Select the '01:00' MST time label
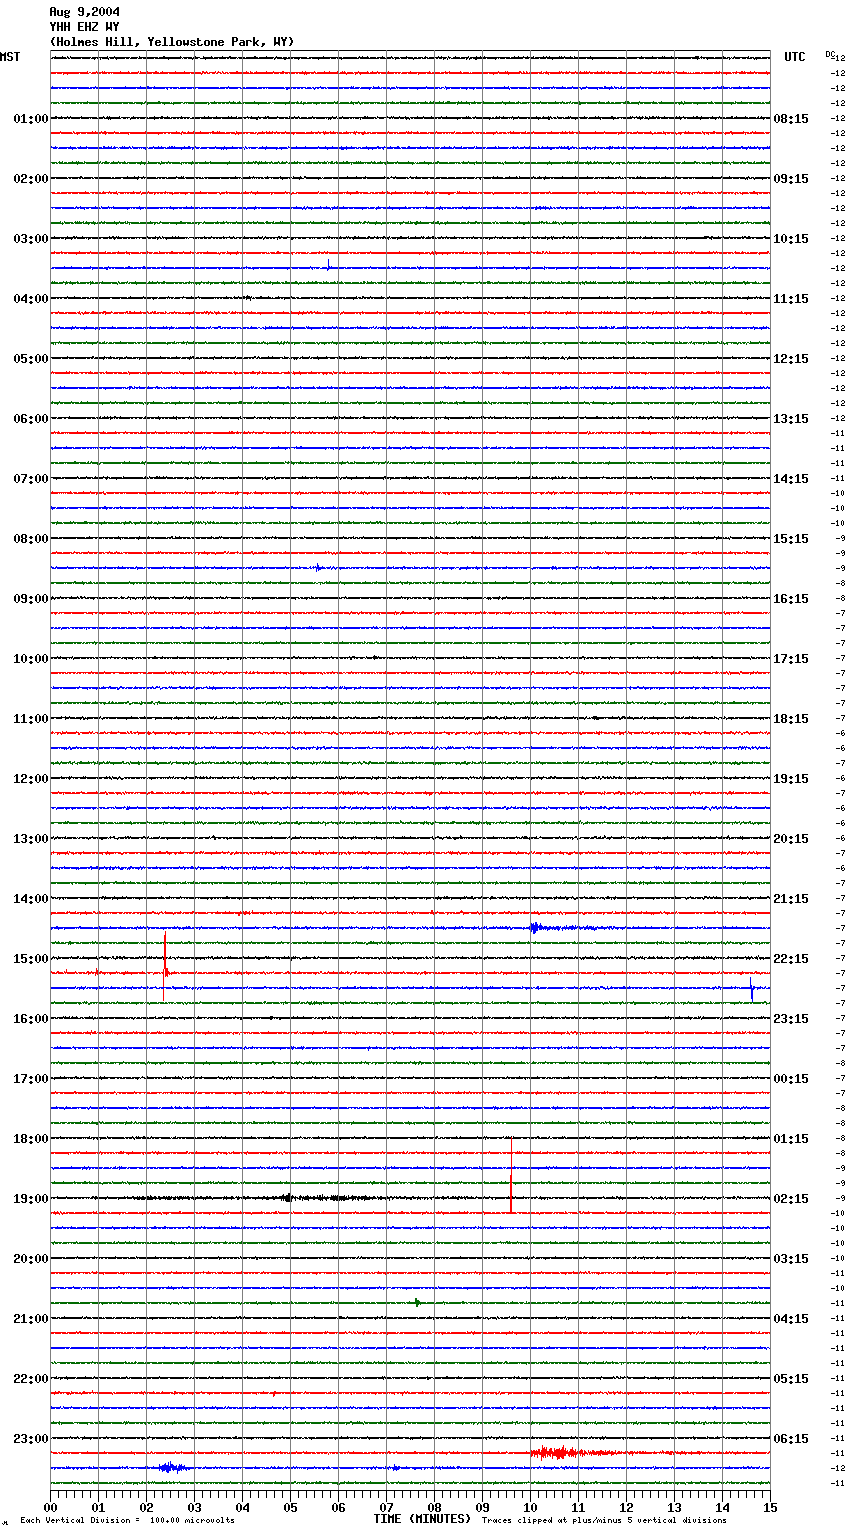 [31, 119]
